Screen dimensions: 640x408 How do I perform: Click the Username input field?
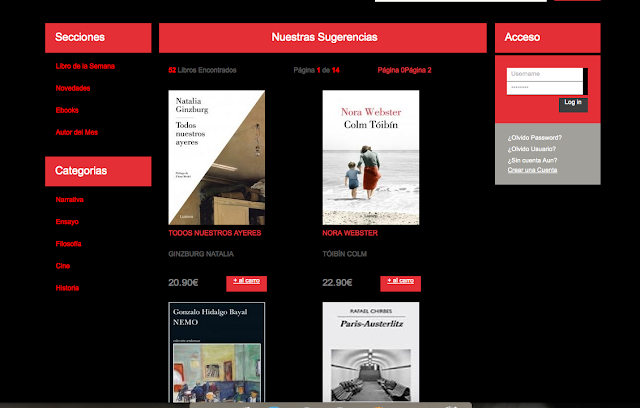(x=544, y=74)
